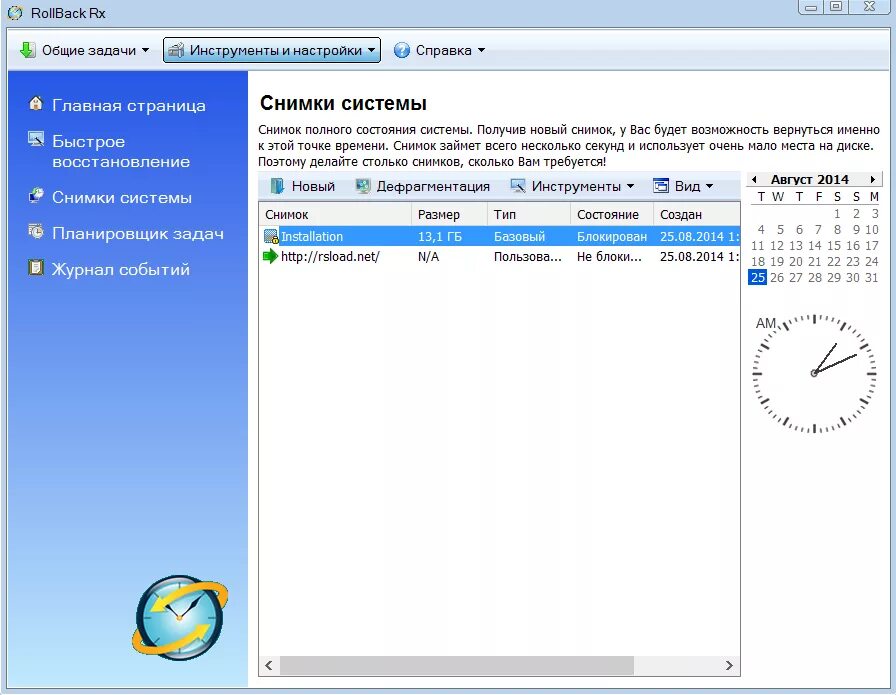Screen dimensions: 896x695
Task: Click the RollBack Rx clock logo
Action: pos(180,618)
